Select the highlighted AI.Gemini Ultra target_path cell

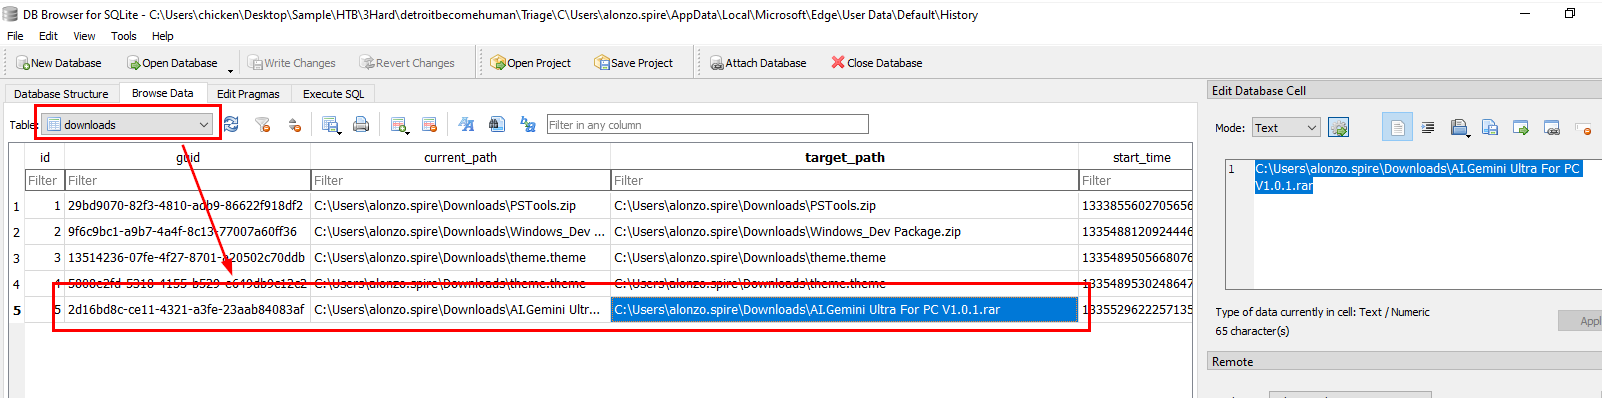click(x=845, y=310)
